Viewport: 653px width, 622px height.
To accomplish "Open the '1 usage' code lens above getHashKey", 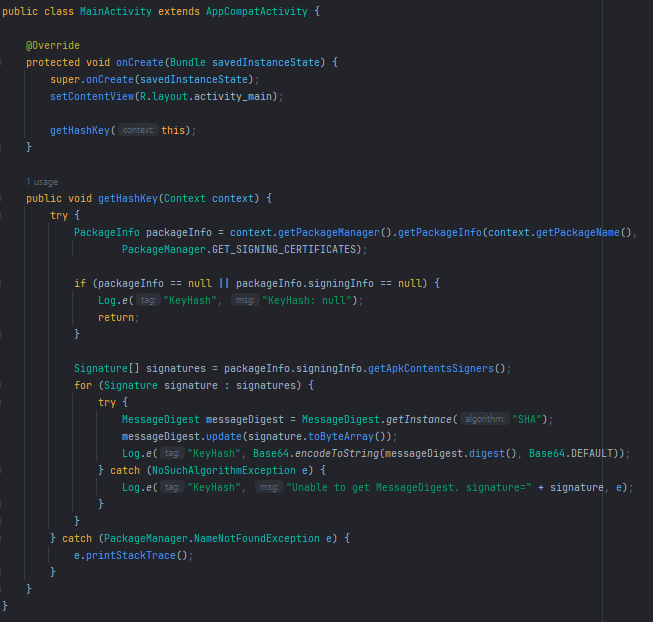I will coord(42,182).
